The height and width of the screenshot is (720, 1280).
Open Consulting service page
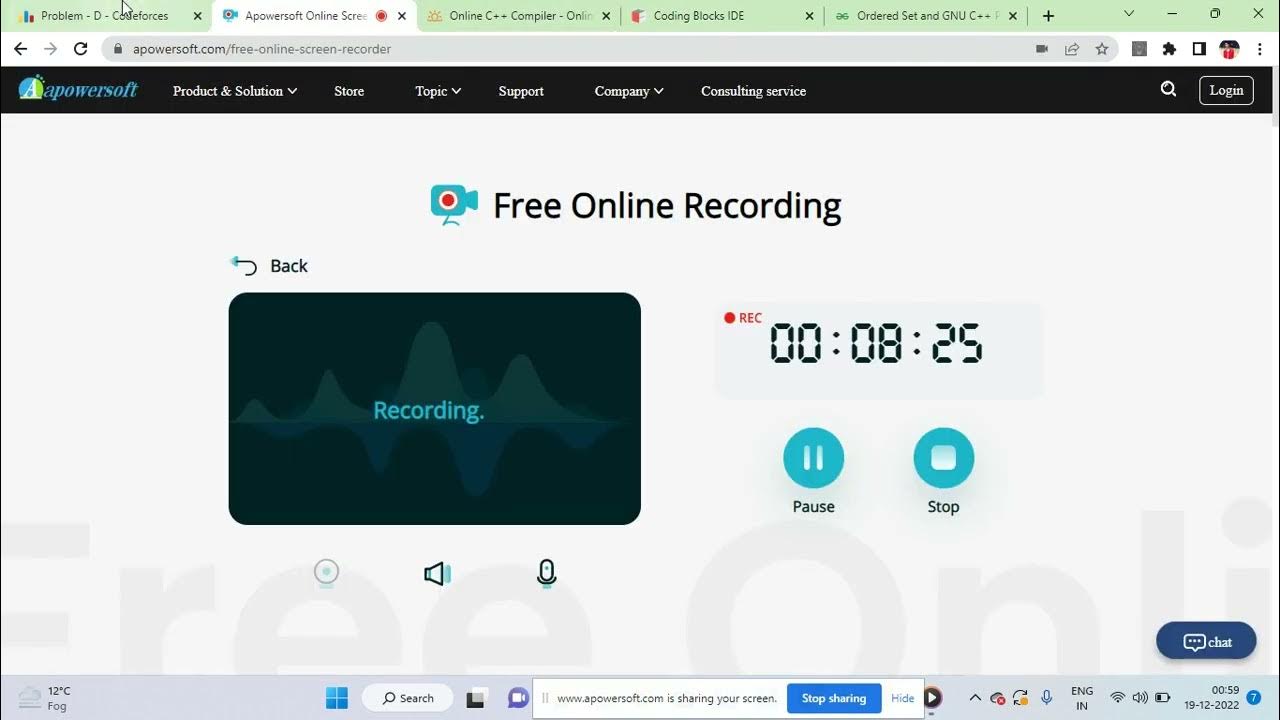pos(753,91)
